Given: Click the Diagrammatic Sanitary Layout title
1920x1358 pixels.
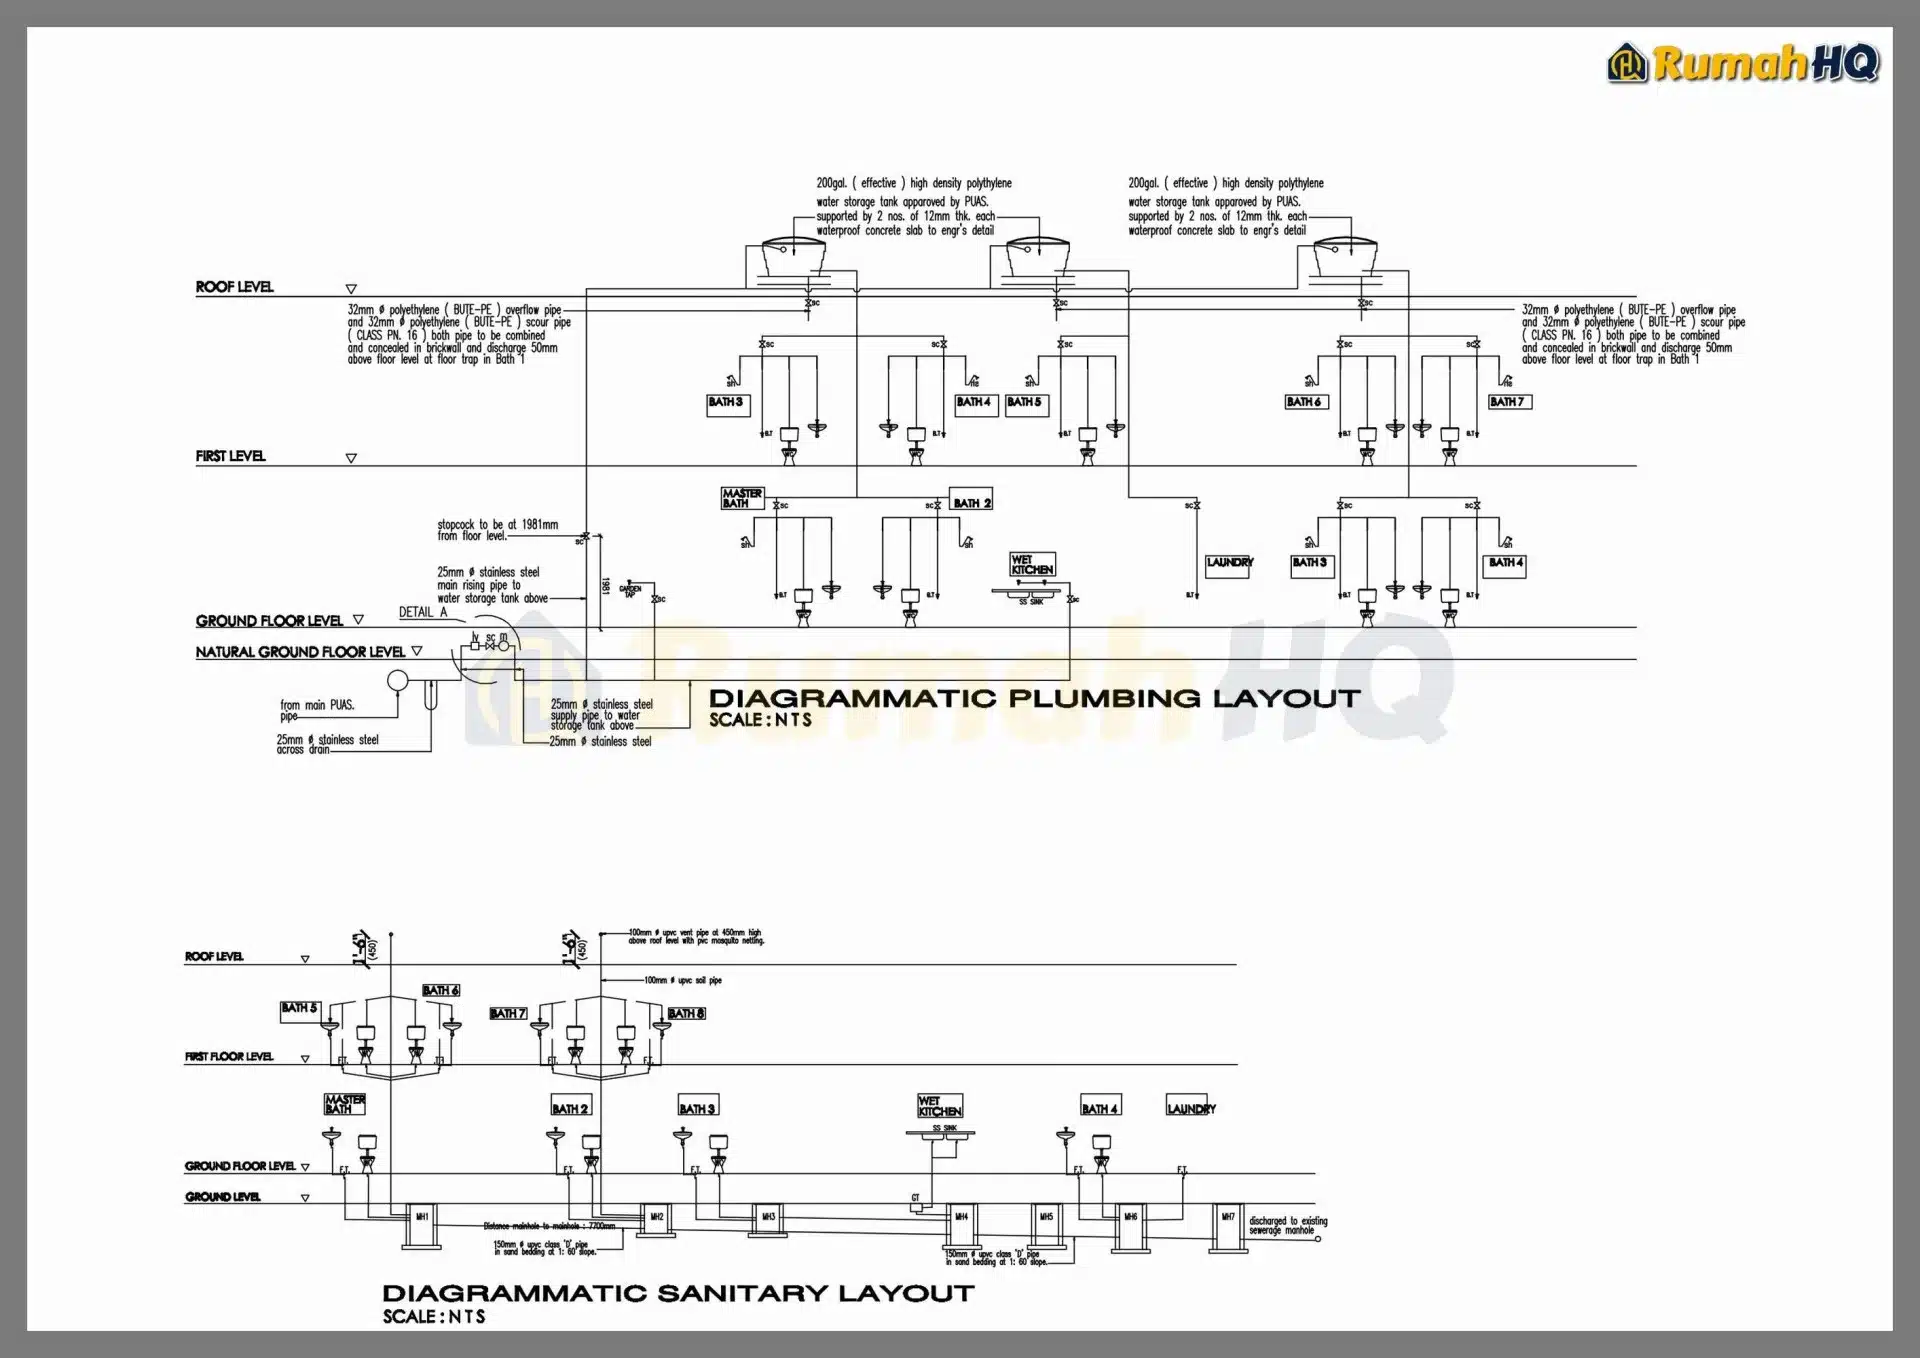Looking at the screenshot, I should point(678,1292).
